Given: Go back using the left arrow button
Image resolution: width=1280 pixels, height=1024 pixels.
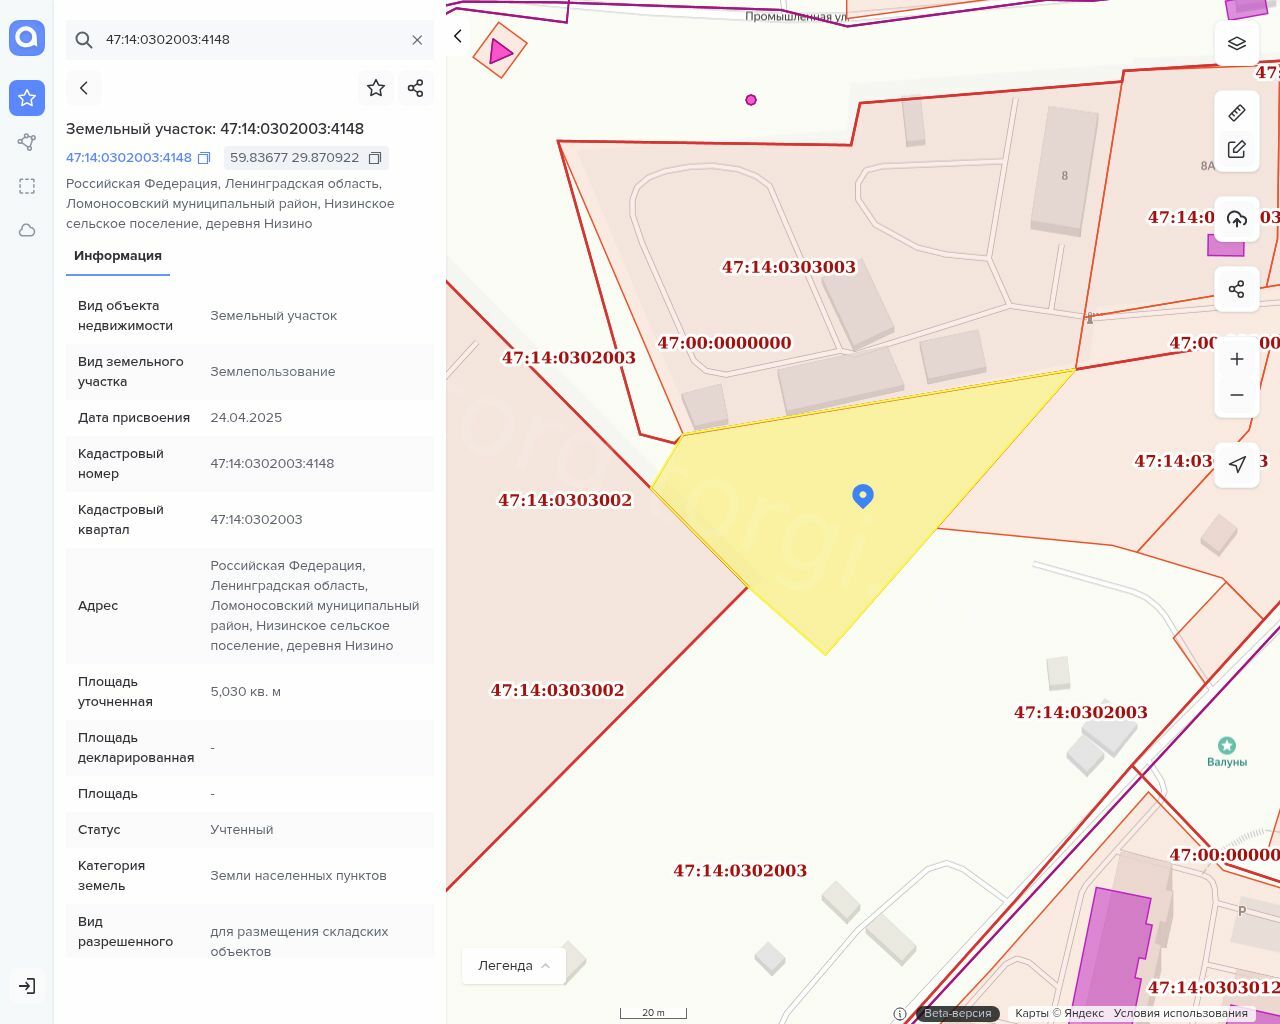Looking at the screenshot, I should pos(84,88).
